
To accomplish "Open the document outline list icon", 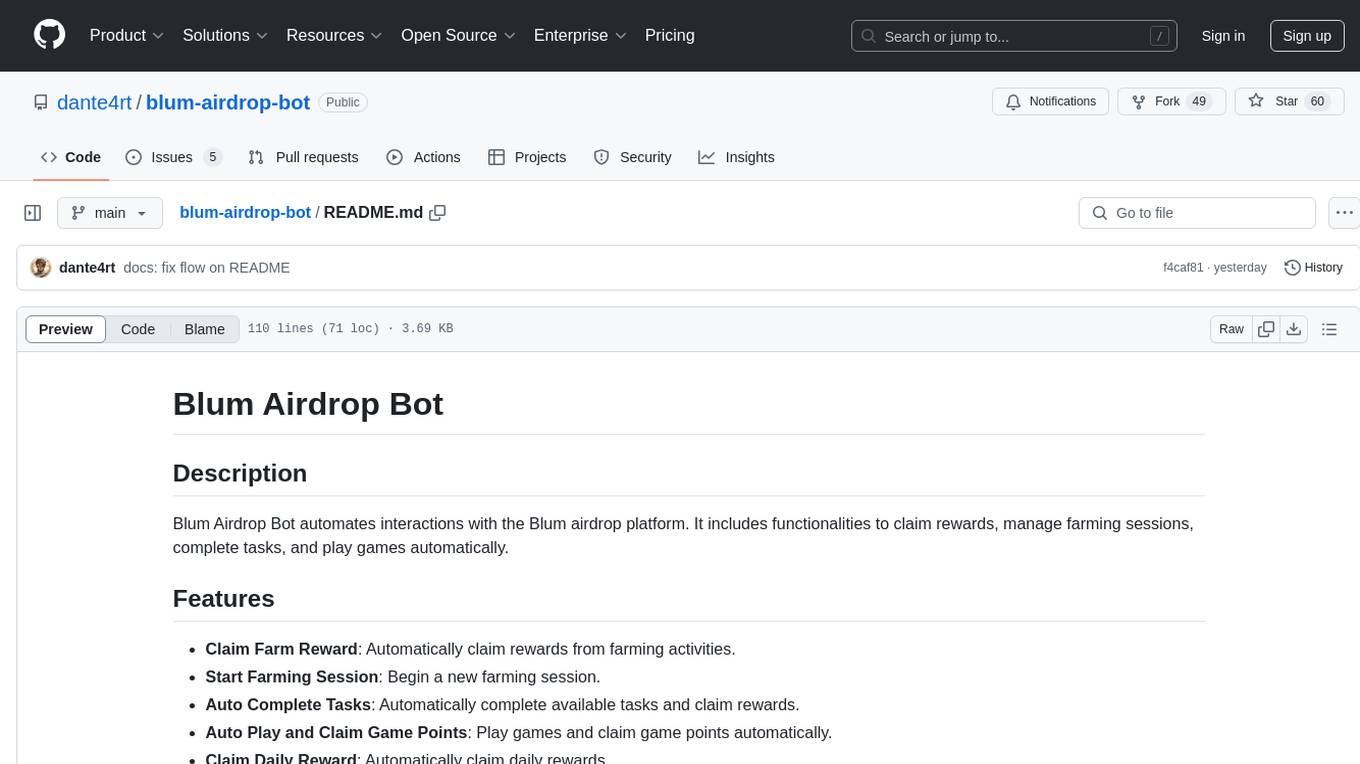I will (x=1329, y=329).
